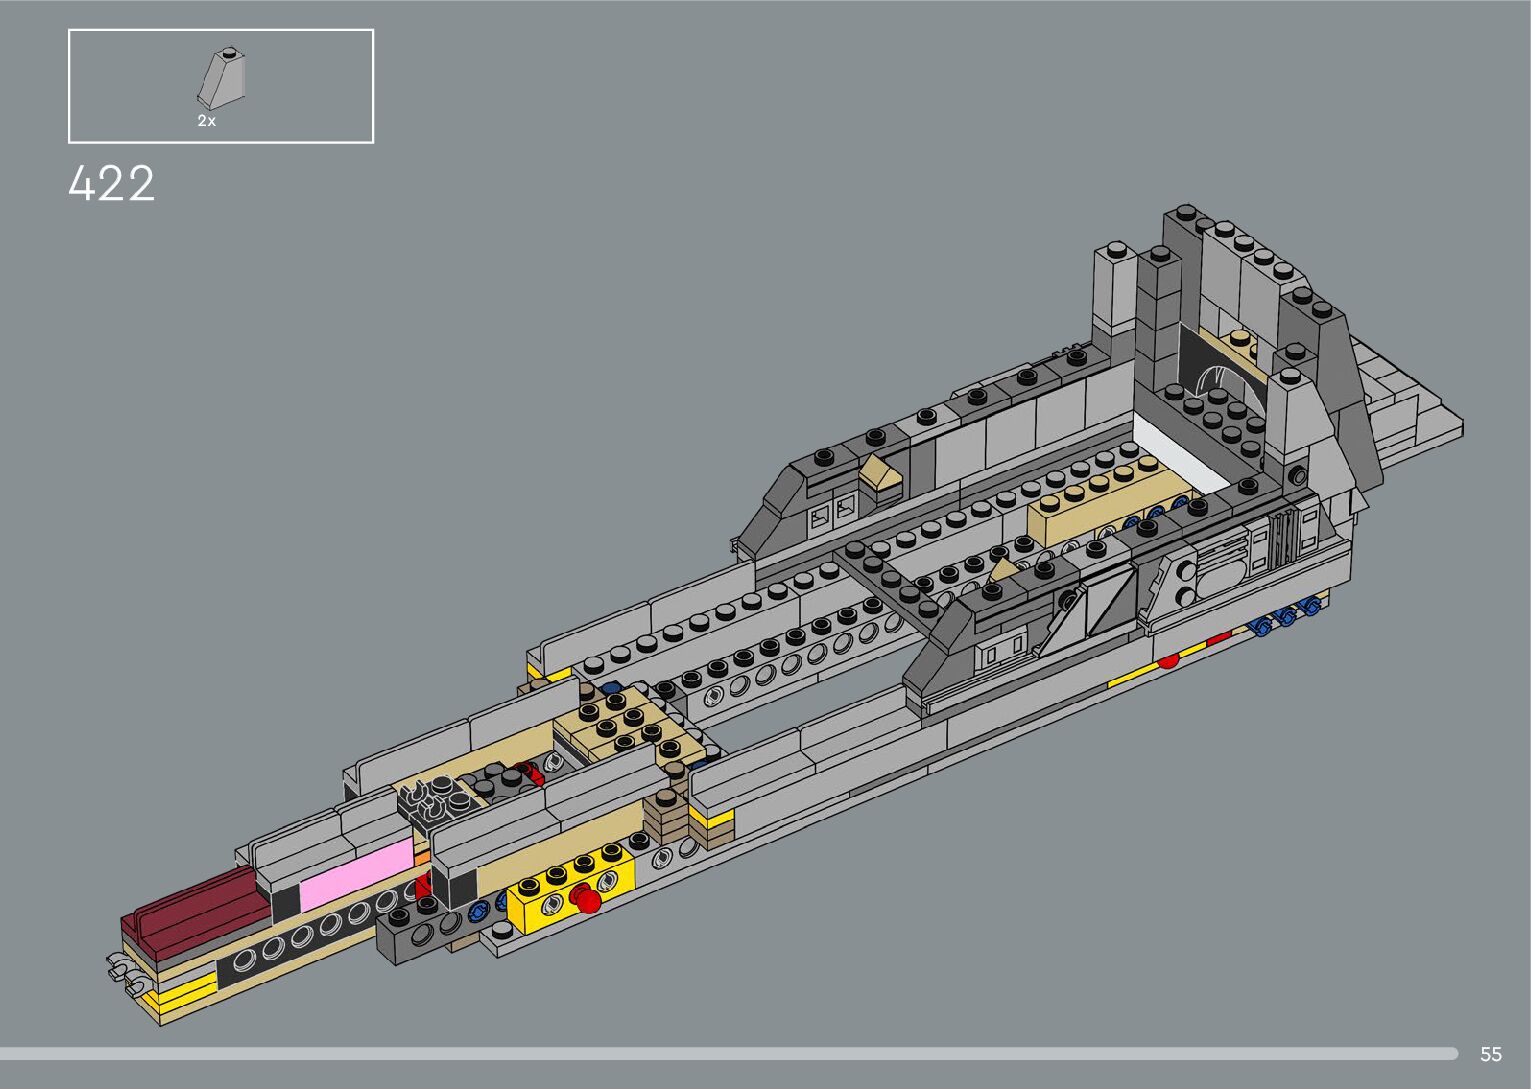
Task: Click the gray slope piece in parts box
Action: coord(221,78)
